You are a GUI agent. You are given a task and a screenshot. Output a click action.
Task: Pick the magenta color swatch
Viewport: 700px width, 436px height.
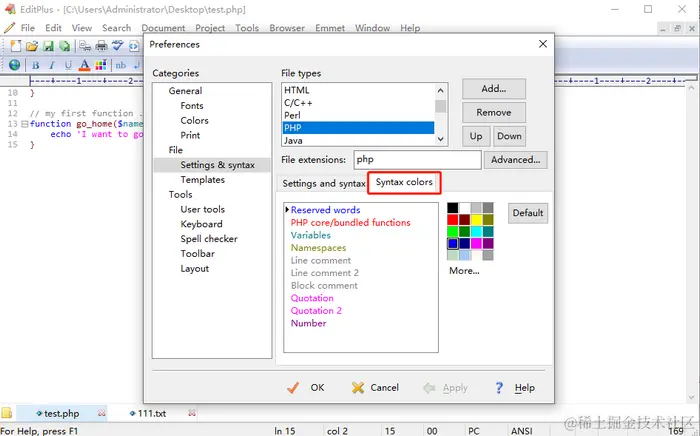(476, 243)
